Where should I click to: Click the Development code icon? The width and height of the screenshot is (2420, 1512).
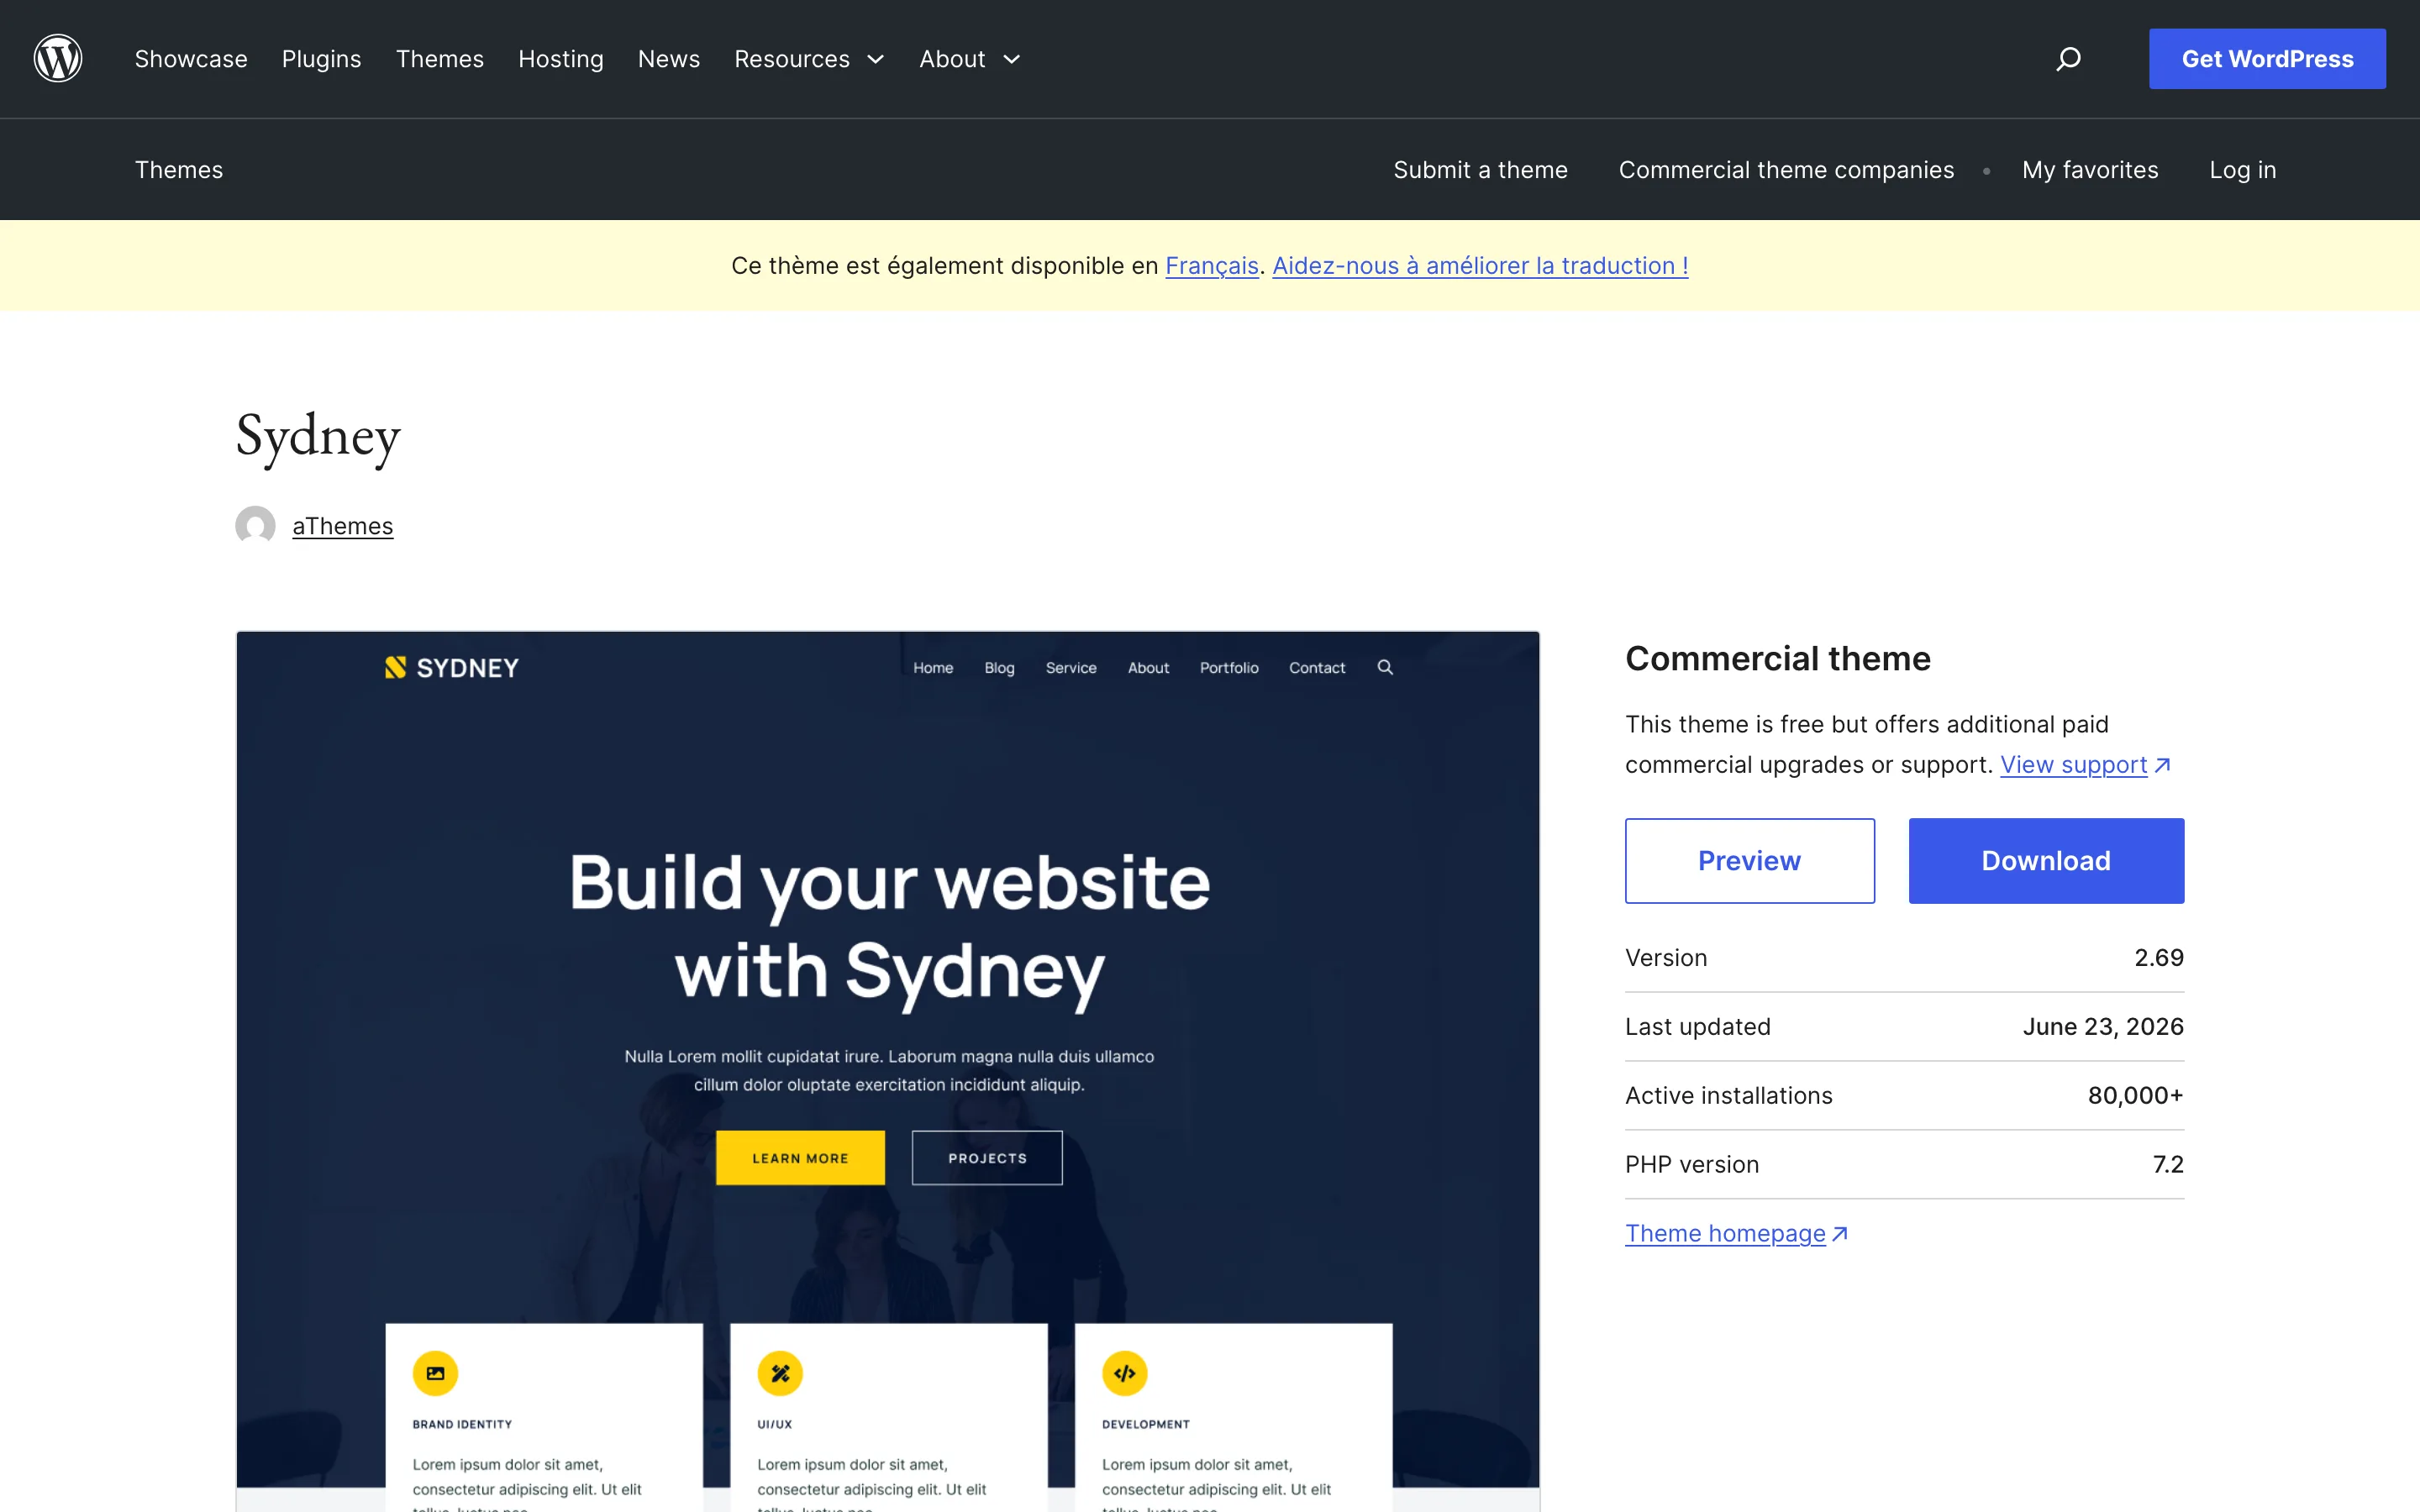(x=1125, y=1373)
